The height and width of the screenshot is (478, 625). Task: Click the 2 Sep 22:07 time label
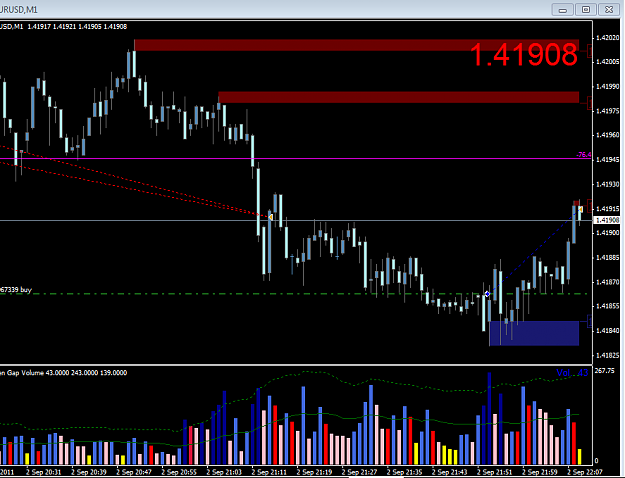[584, 472]
